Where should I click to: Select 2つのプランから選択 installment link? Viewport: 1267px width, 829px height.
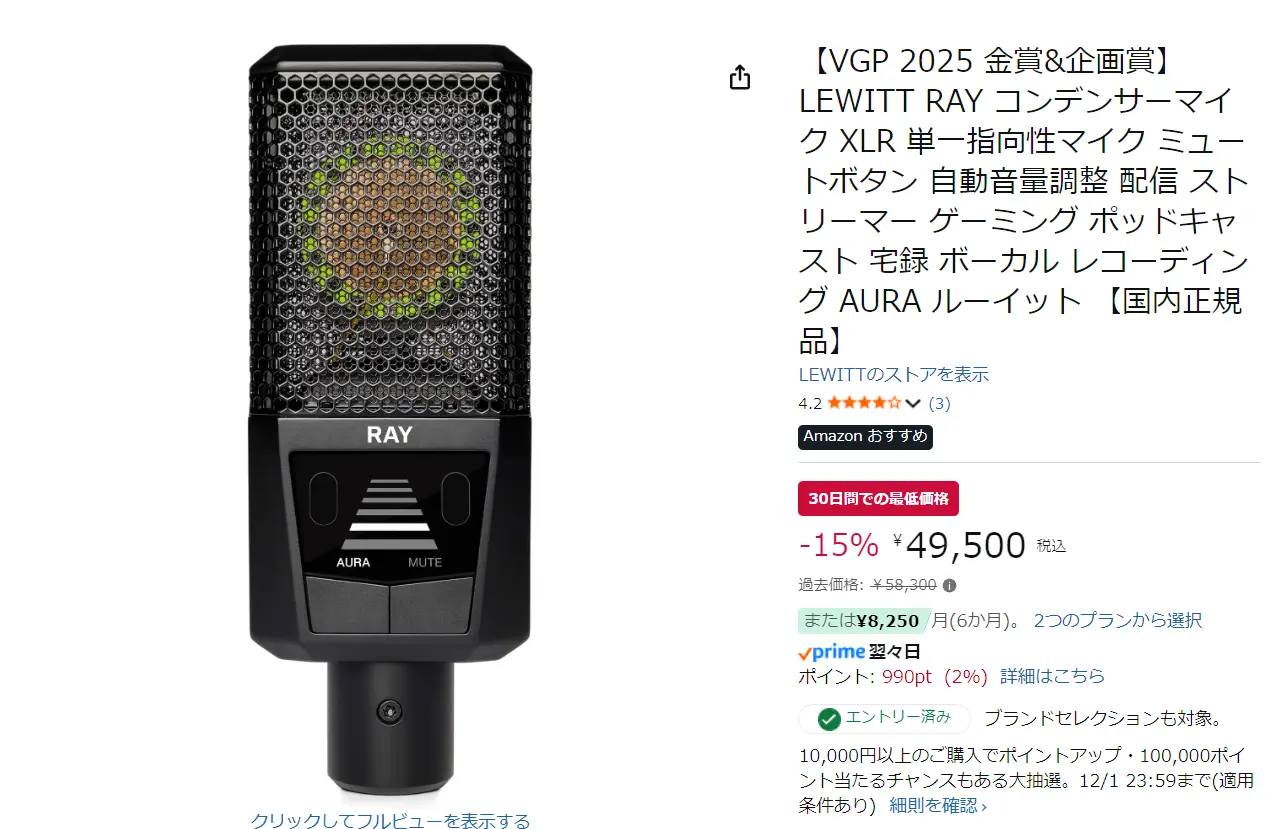coord(1117,620)
